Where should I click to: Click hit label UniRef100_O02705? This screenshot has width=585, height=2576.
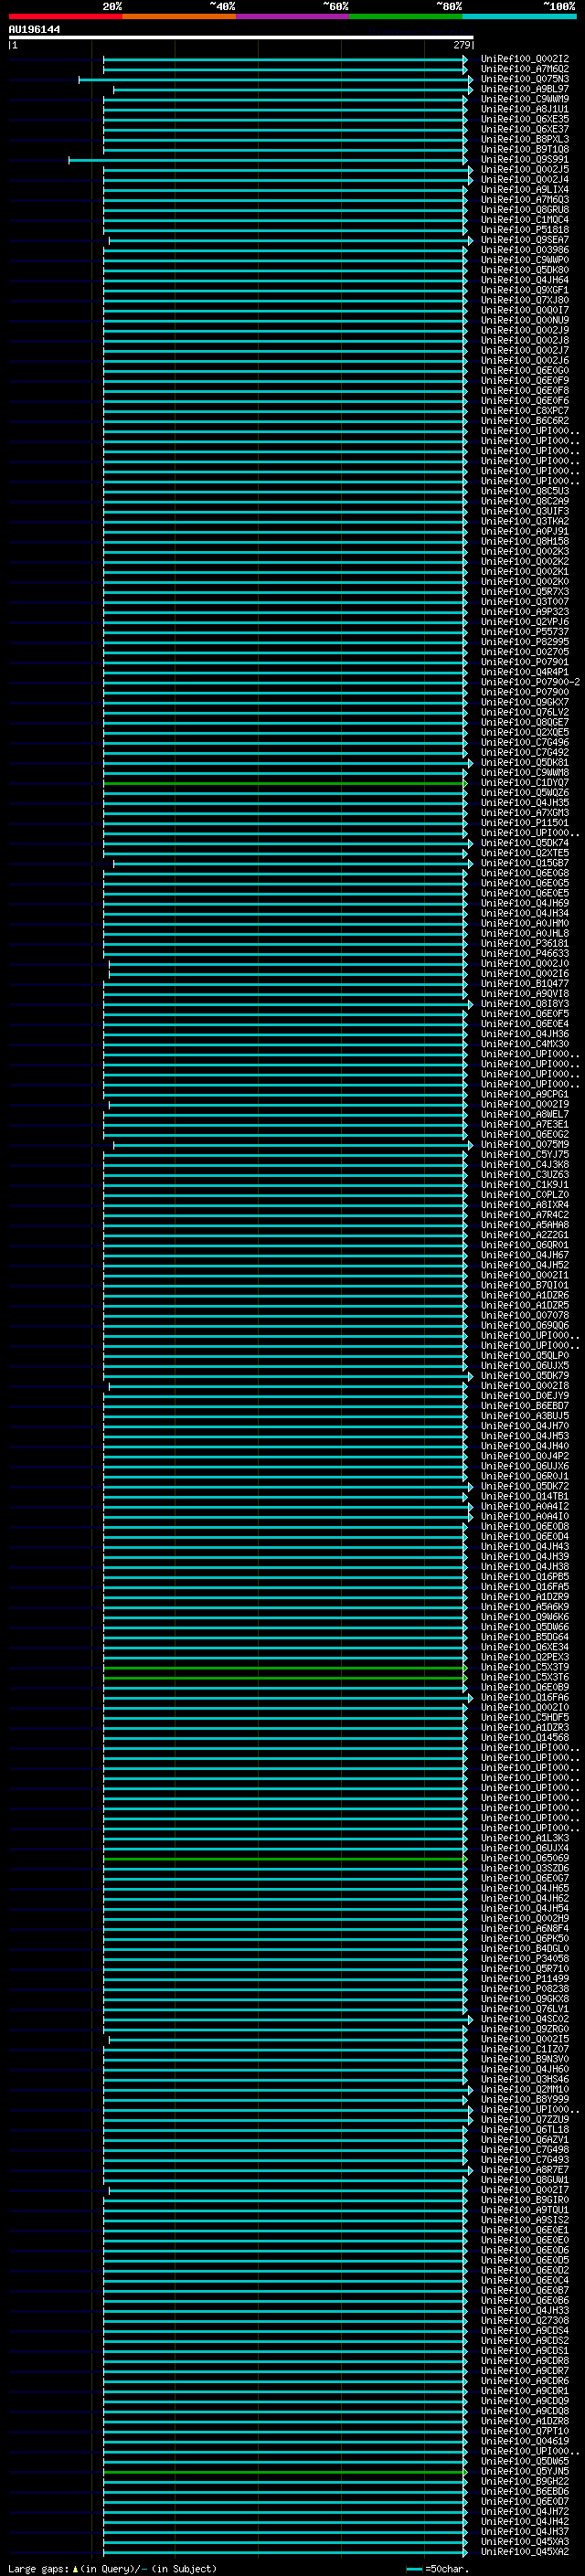tap(524, 652)
